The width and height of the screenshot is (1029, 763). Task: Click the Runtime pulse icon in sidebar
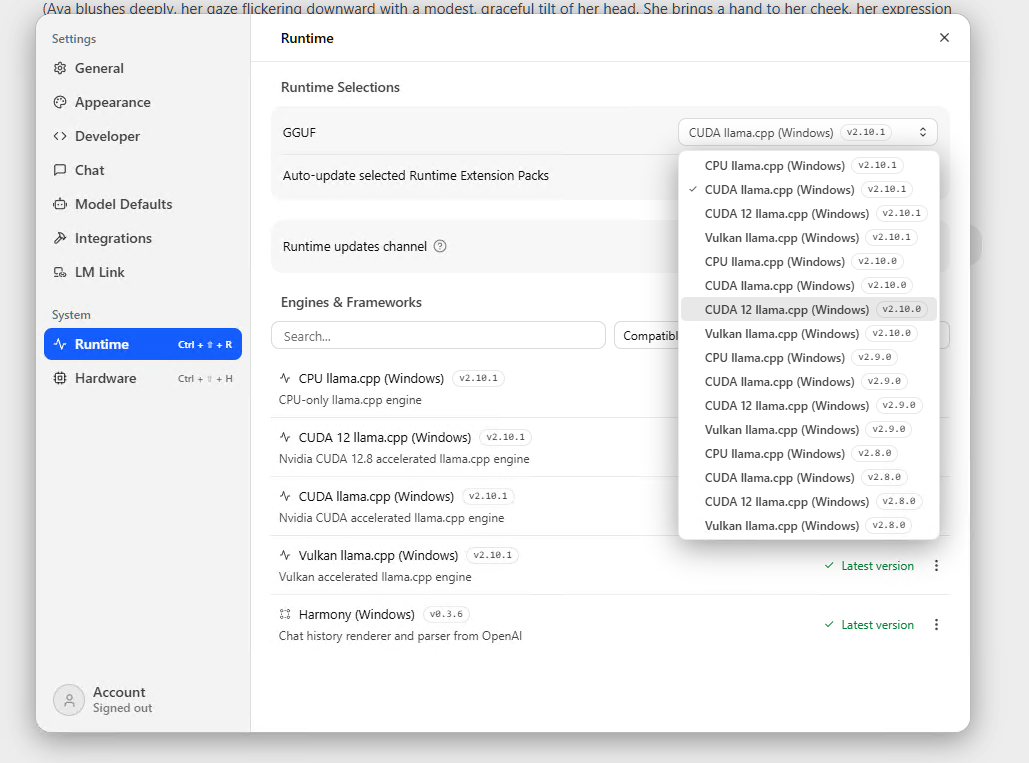(60, 344)
